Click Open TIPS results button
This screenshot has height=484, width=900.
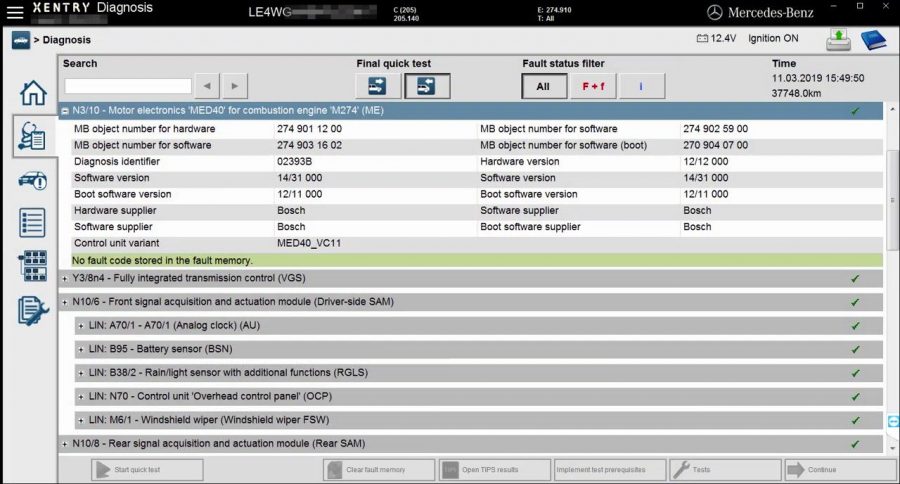[495, 470]
